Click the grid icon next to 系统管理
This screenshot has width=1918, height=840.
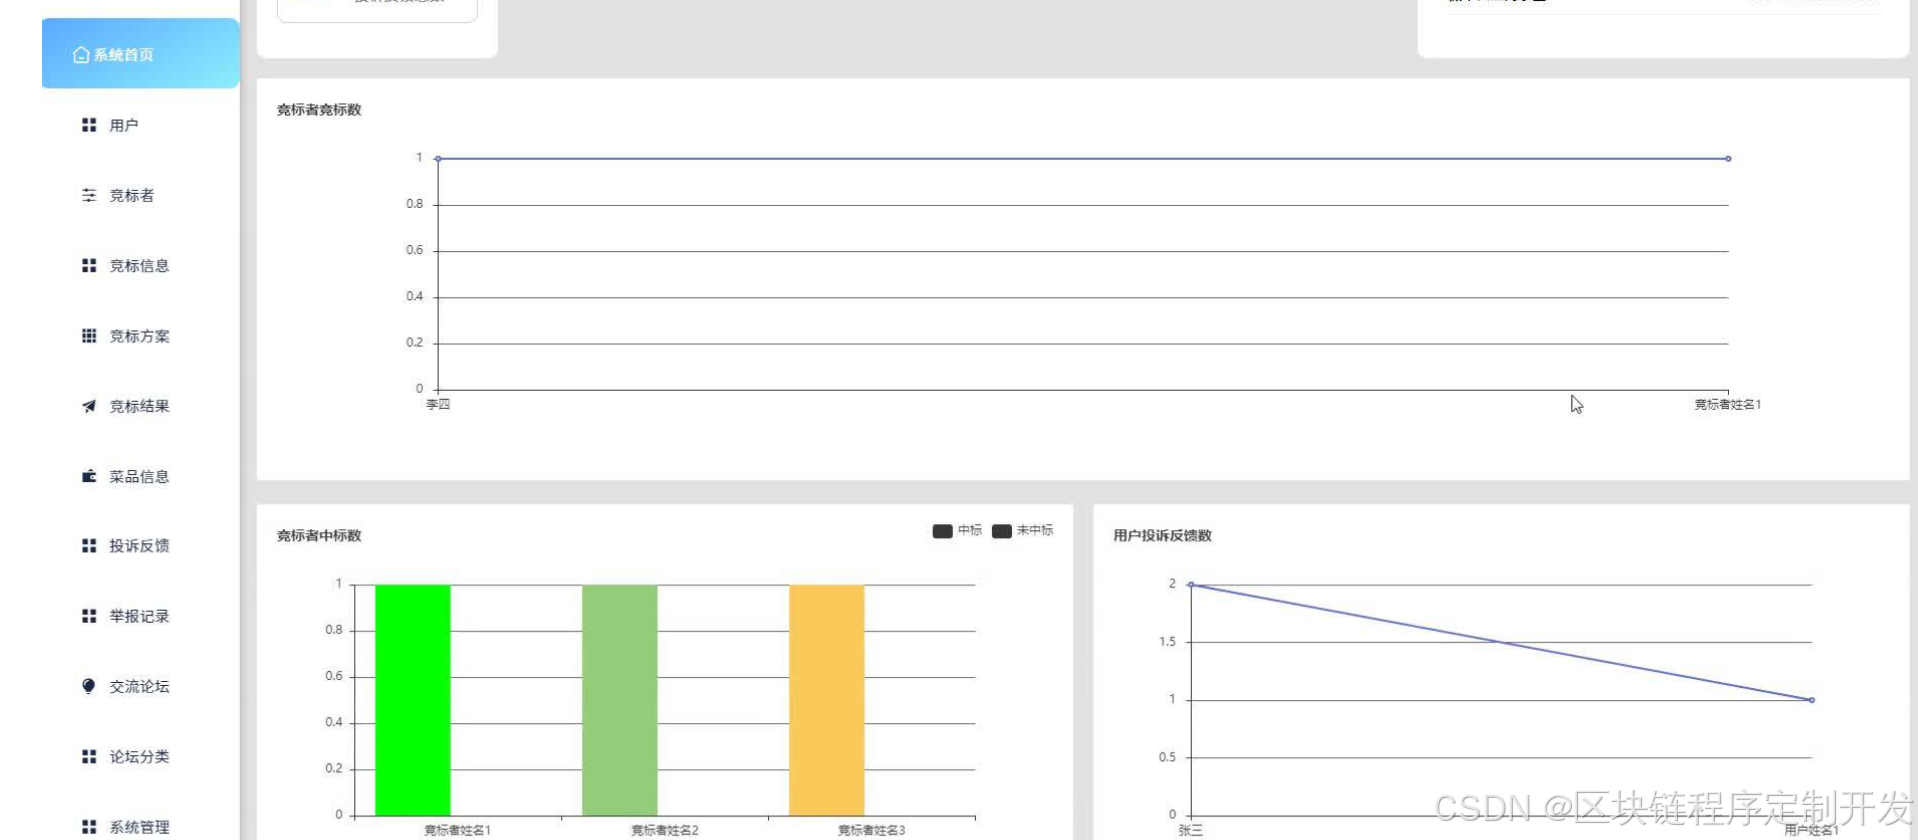point(89,827)
